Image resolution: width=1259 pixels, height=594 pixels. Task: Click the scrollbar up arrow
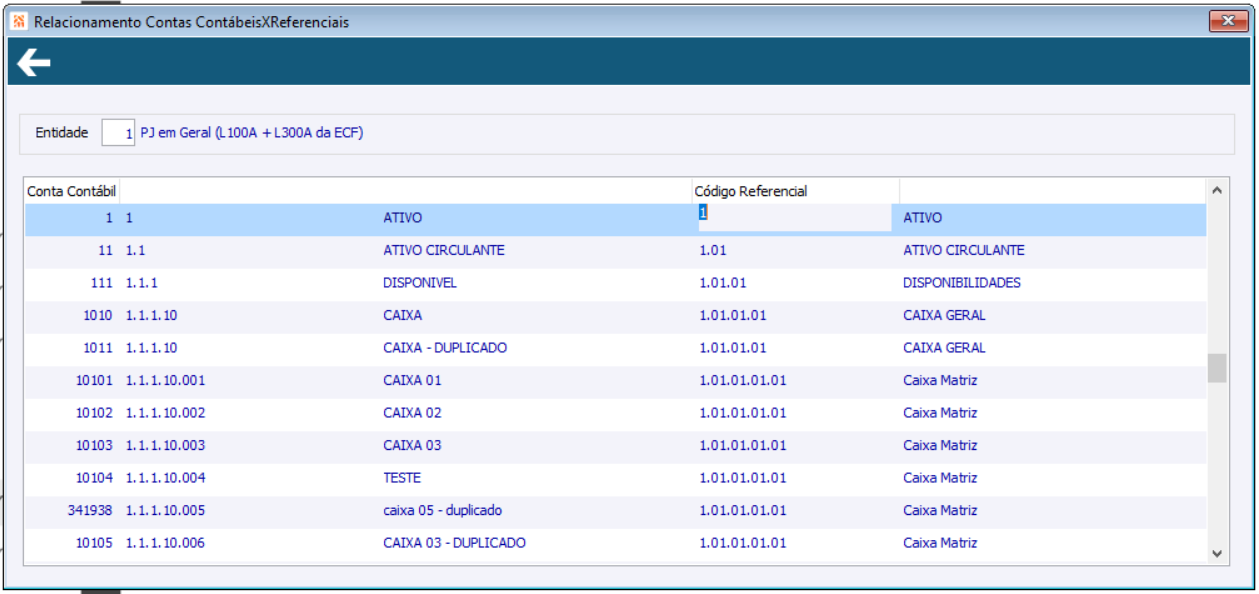[x=1217, y=189]
